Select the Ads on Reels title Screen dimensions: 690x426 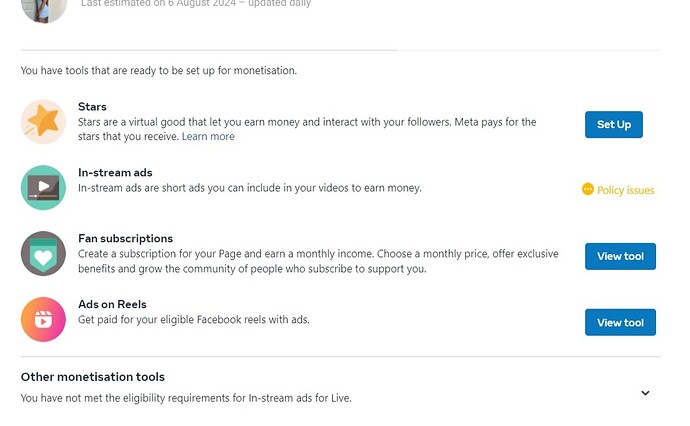click(x=112, y=305)
